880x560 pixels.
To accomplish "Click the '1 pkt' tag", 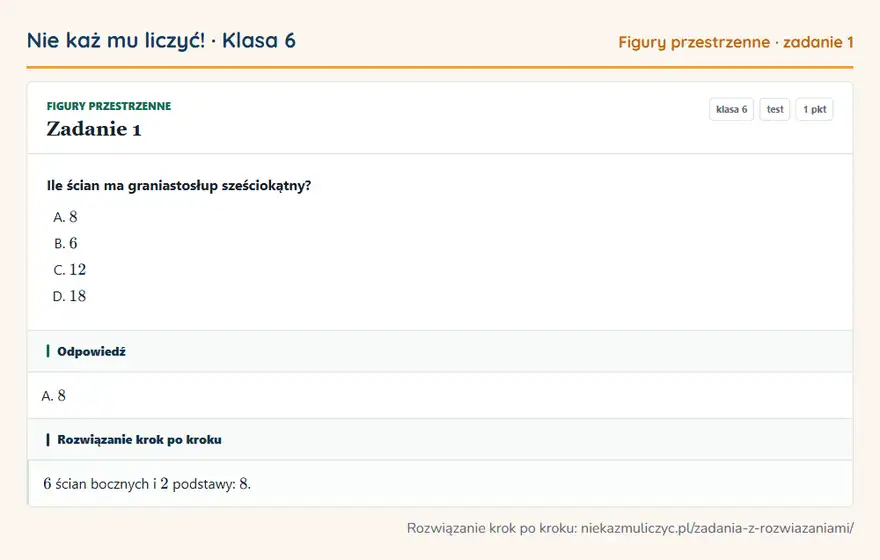I will point(814,109).
